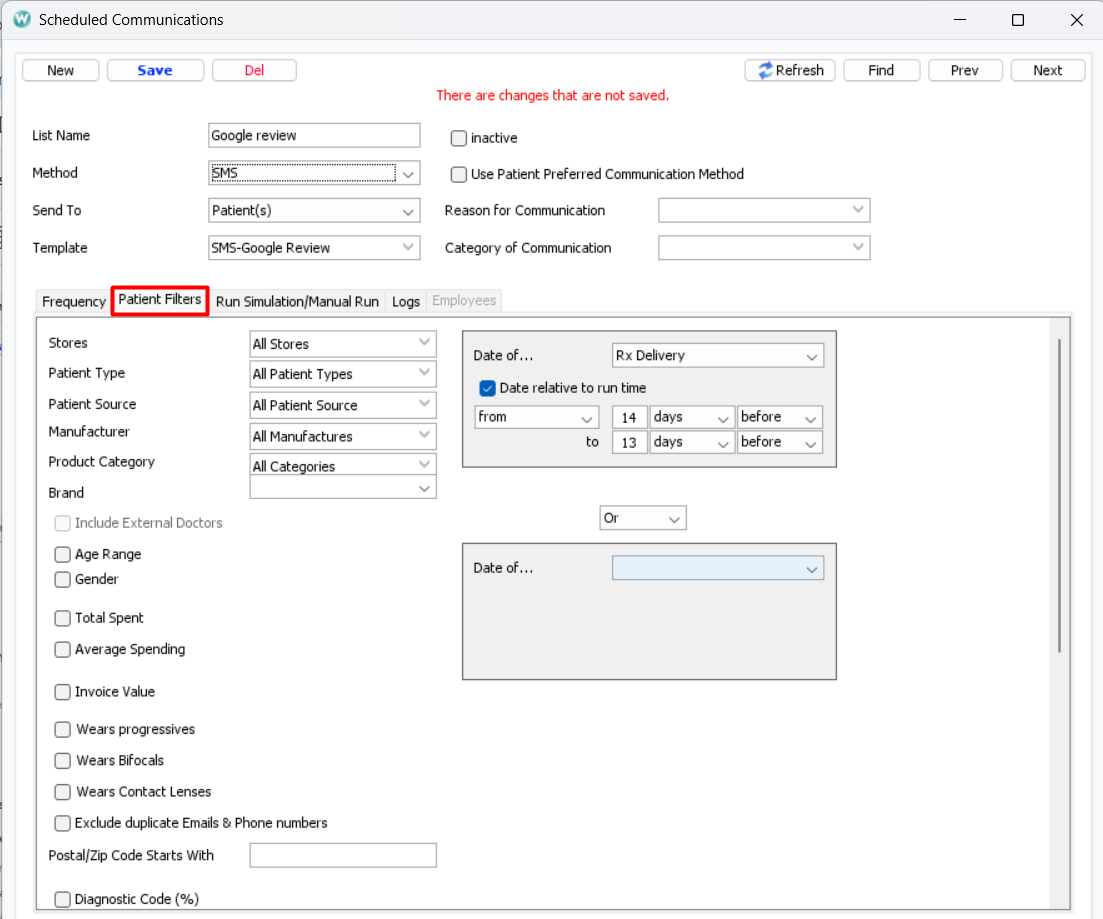The width and height of the screenshot is (1103, 919).
Task: Open the Rx Delivery date dropdown
Action: [x=718, y=355]
